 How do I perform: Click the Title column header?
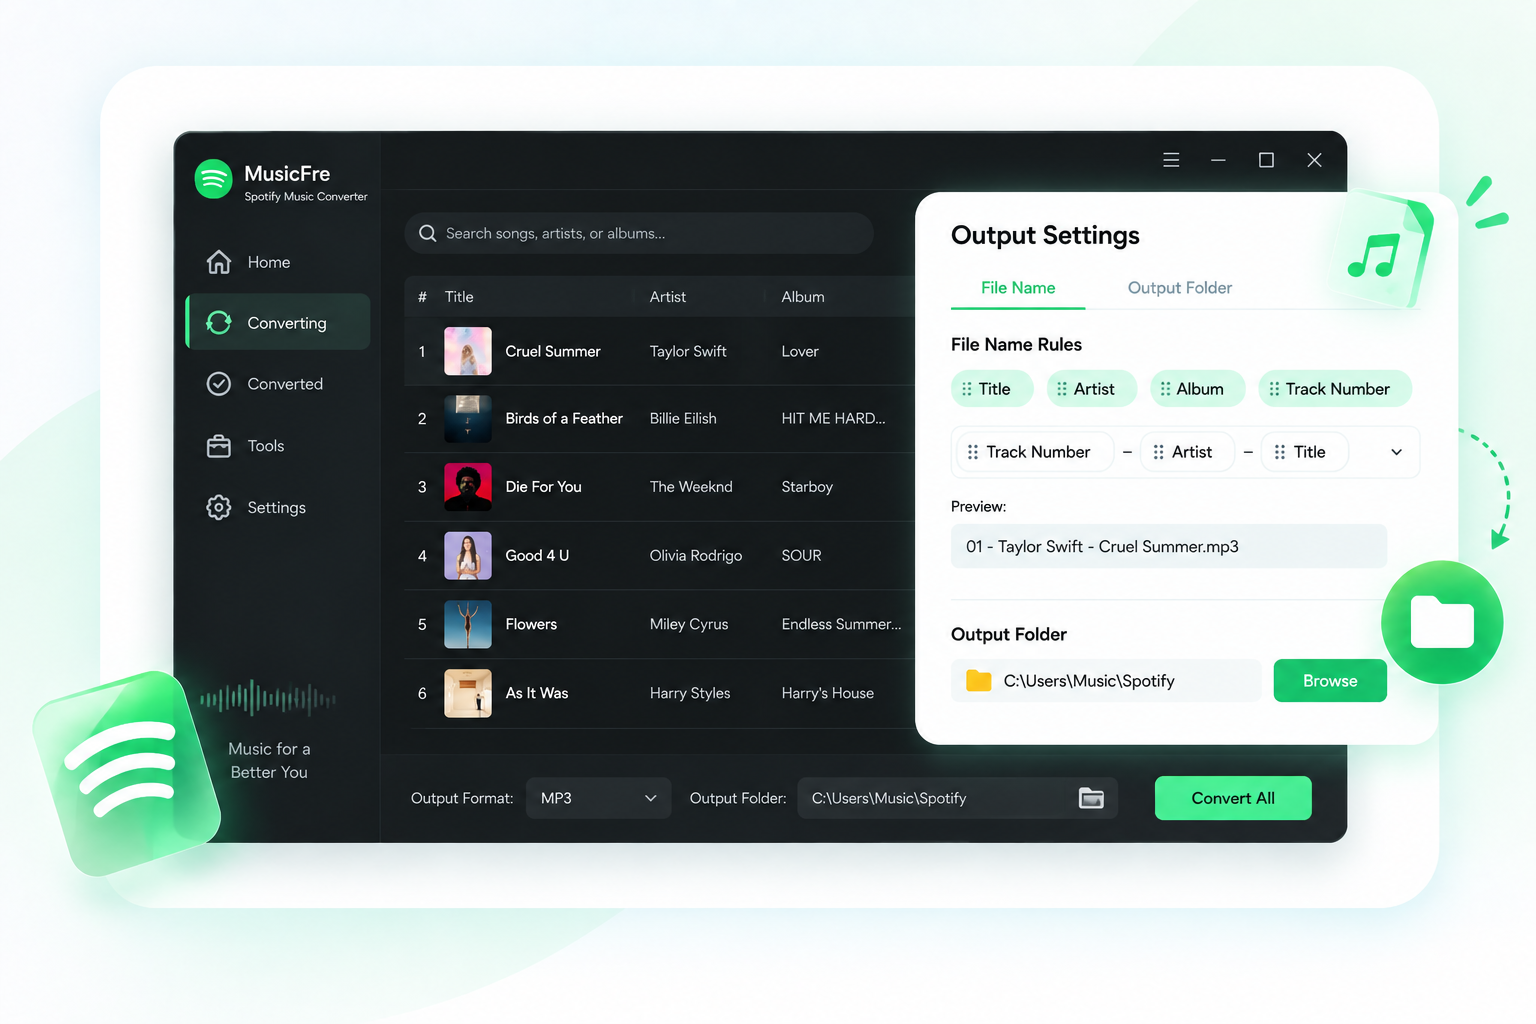tap(459, 297)
